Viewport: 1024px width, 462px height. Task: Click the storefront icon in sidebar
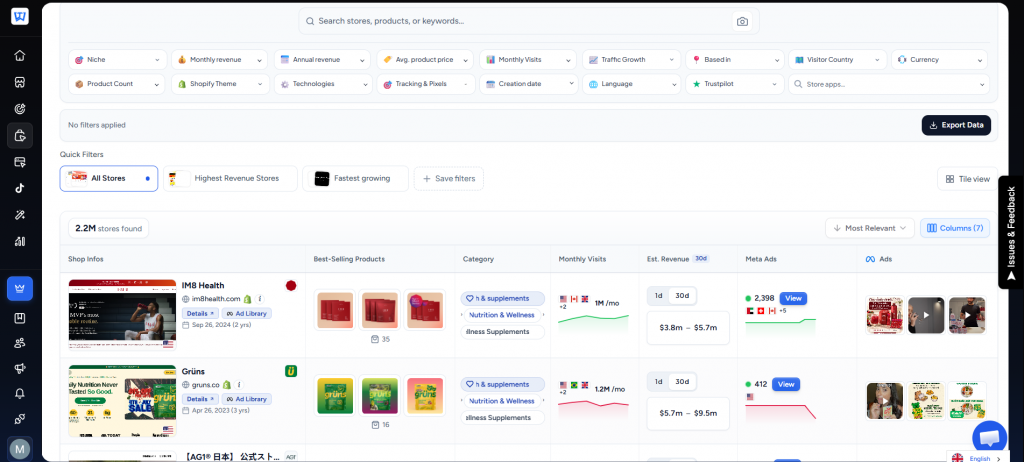[20, 82]
